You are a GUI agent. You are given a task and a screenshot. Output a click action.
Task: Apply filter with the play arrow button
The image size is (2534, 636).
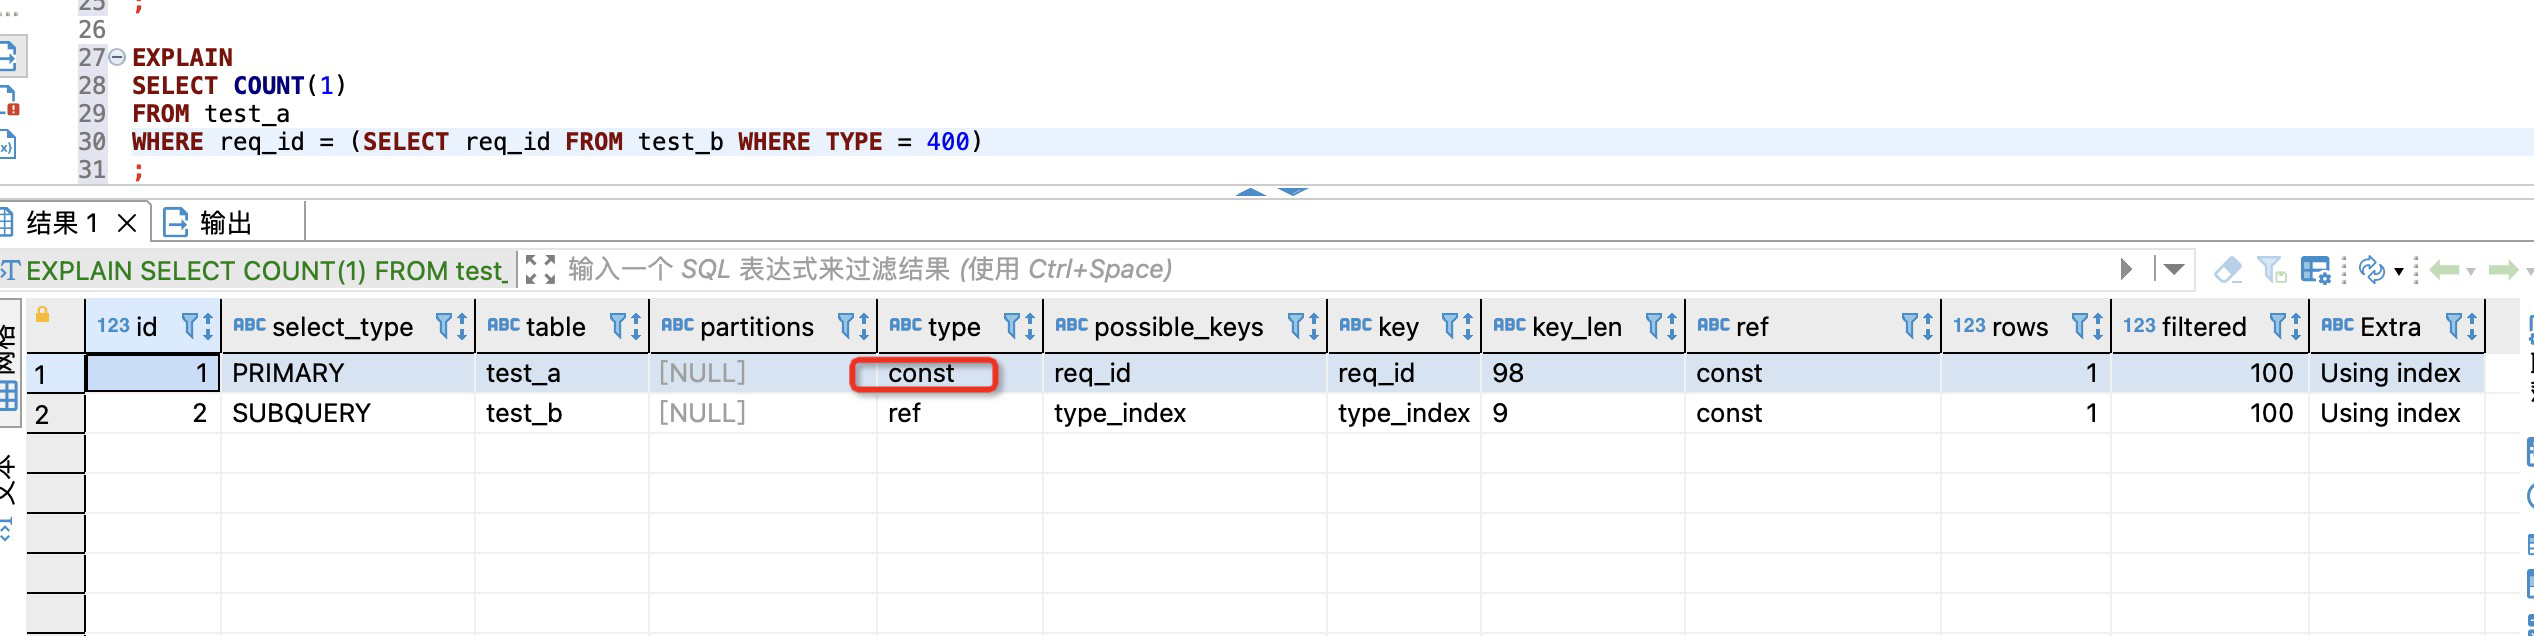[2125, 269]
